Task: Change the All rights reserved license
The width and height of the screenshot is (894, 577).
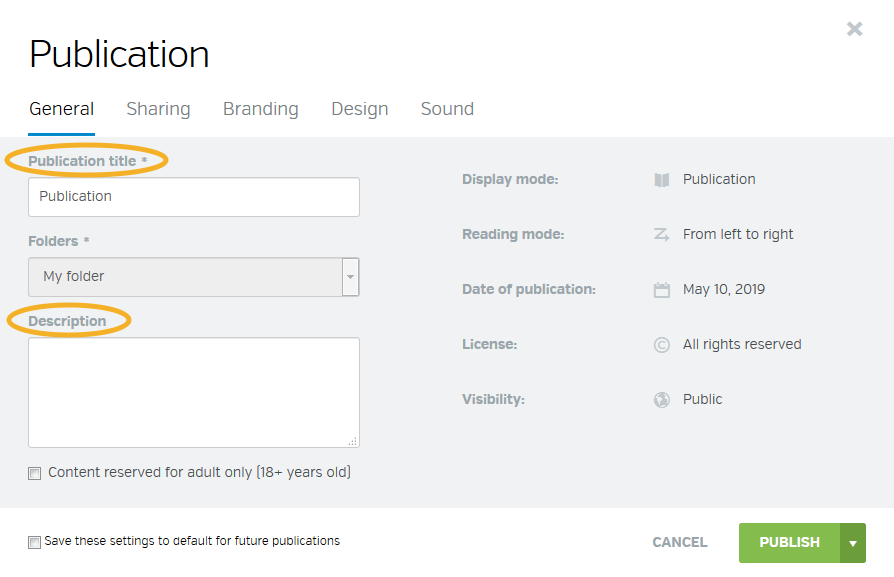Action: pyautogui.click(x=742, y=344)
